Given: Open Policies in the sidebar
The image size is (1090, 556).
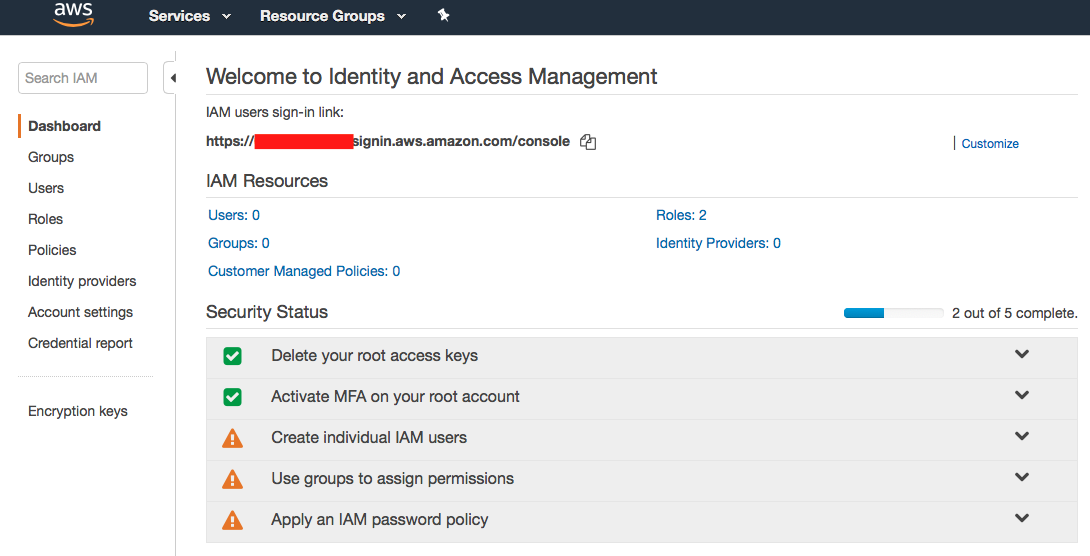Looking at the screenshot, I should pos(52,250).
